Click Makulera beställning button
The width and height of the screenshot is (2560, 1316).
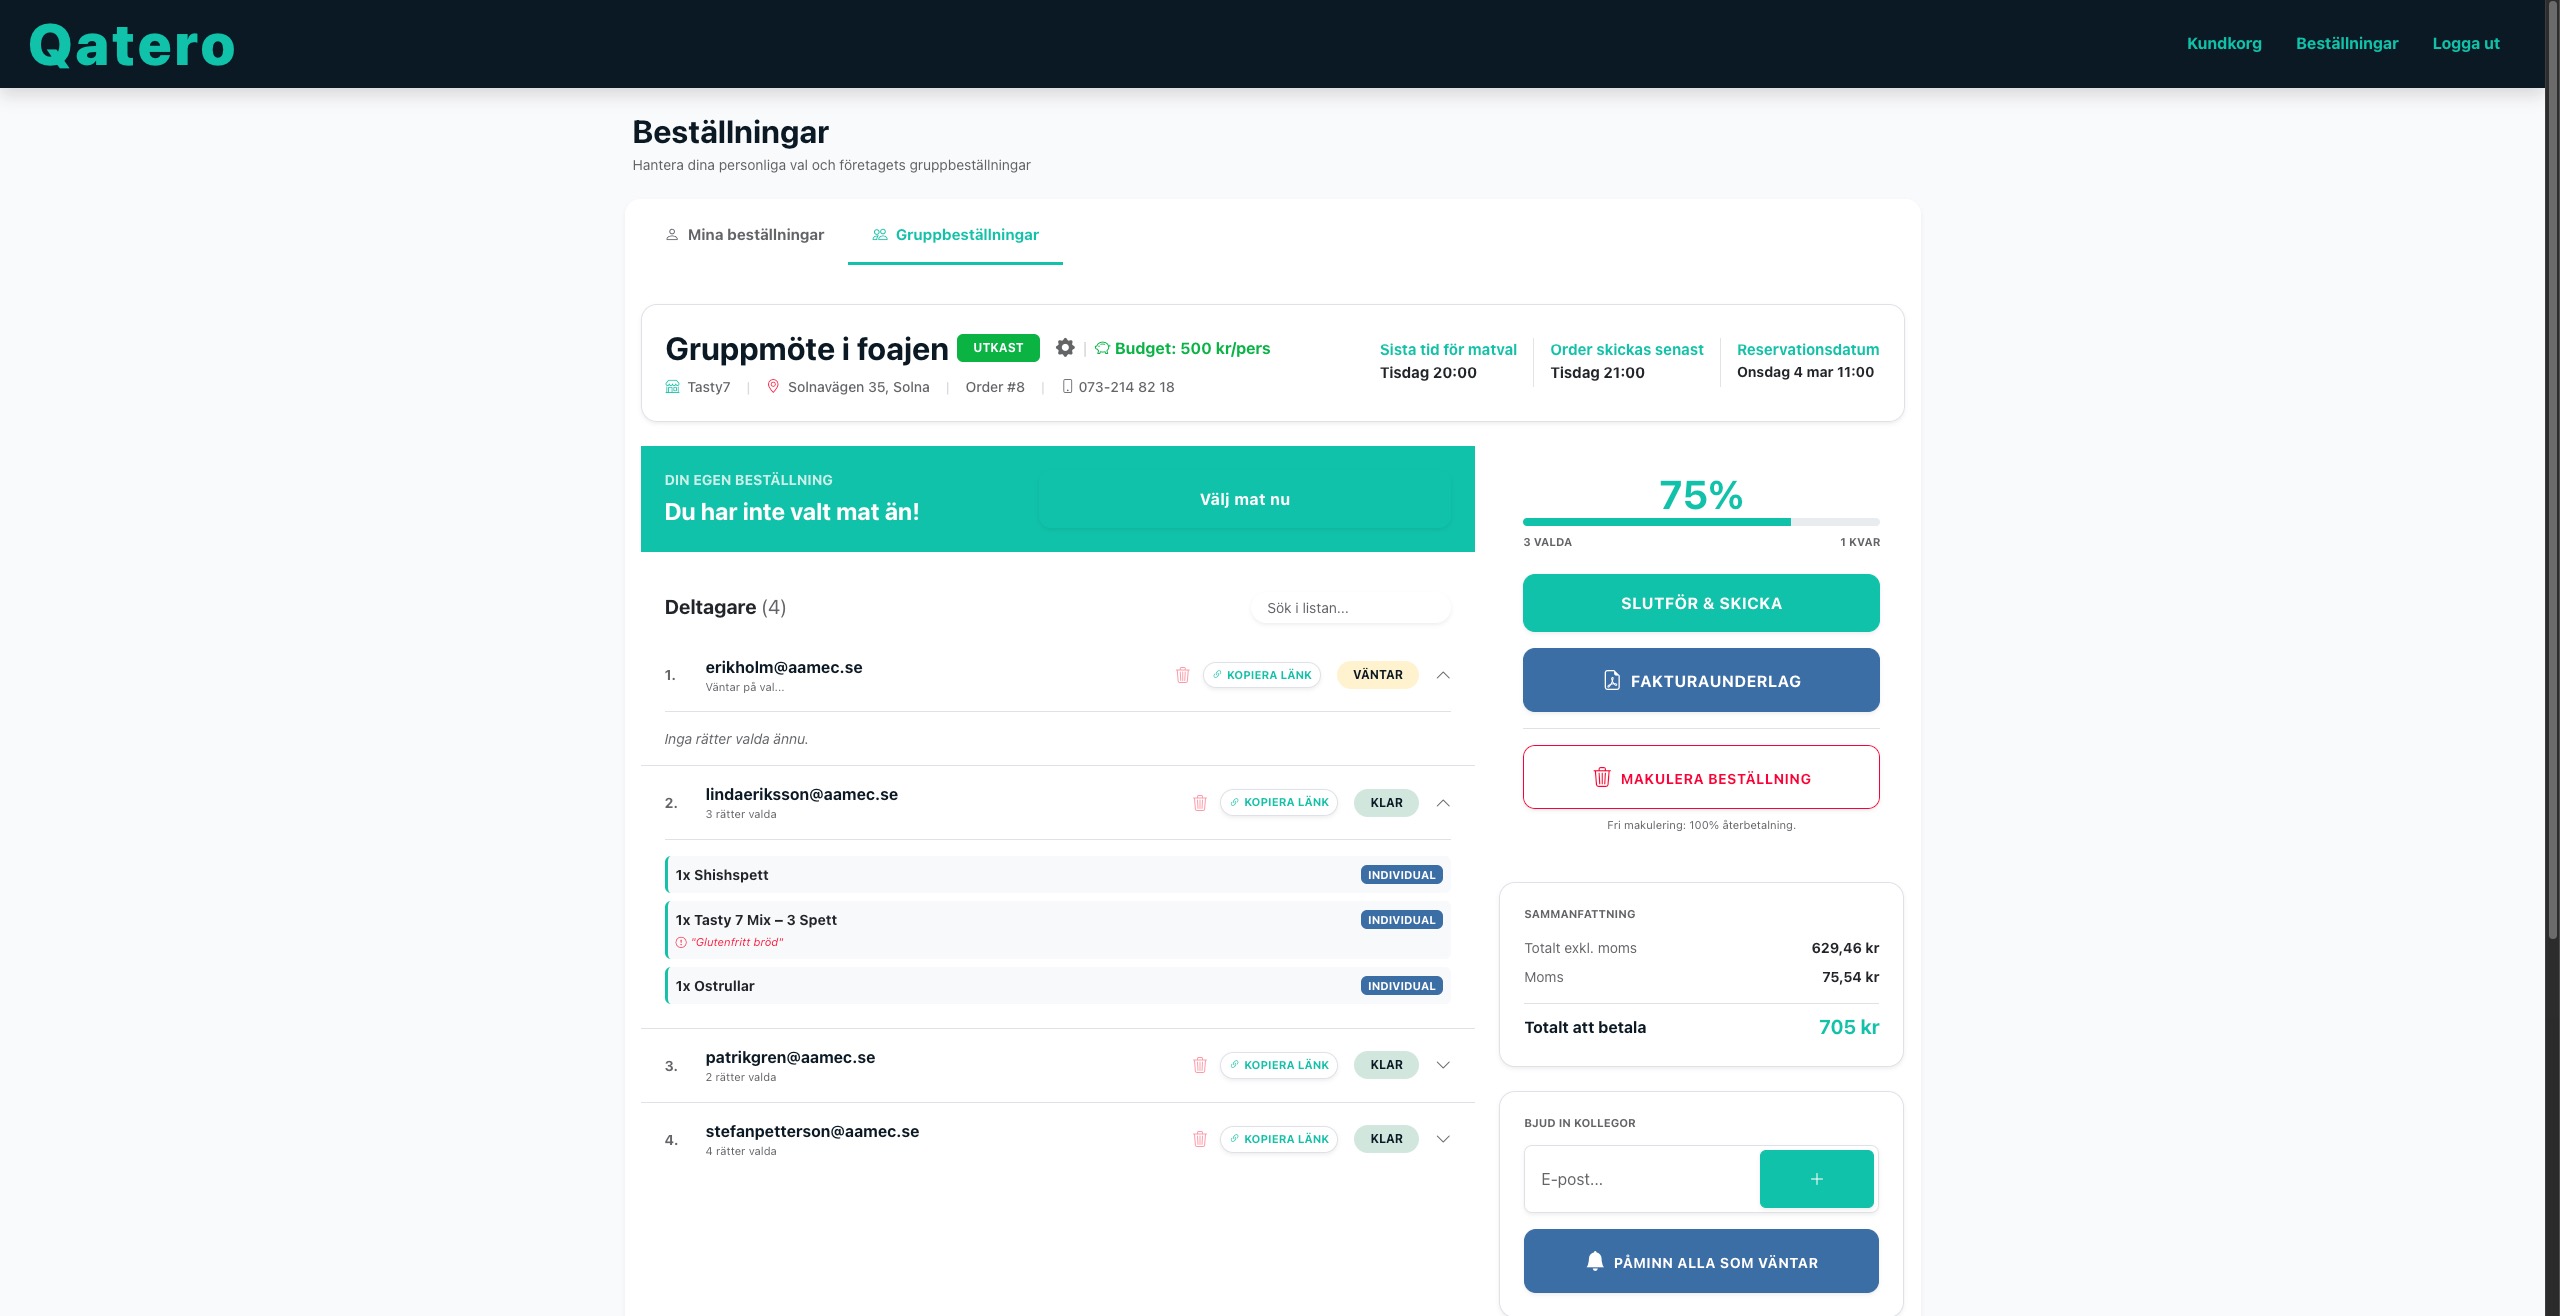(1701, 777)
